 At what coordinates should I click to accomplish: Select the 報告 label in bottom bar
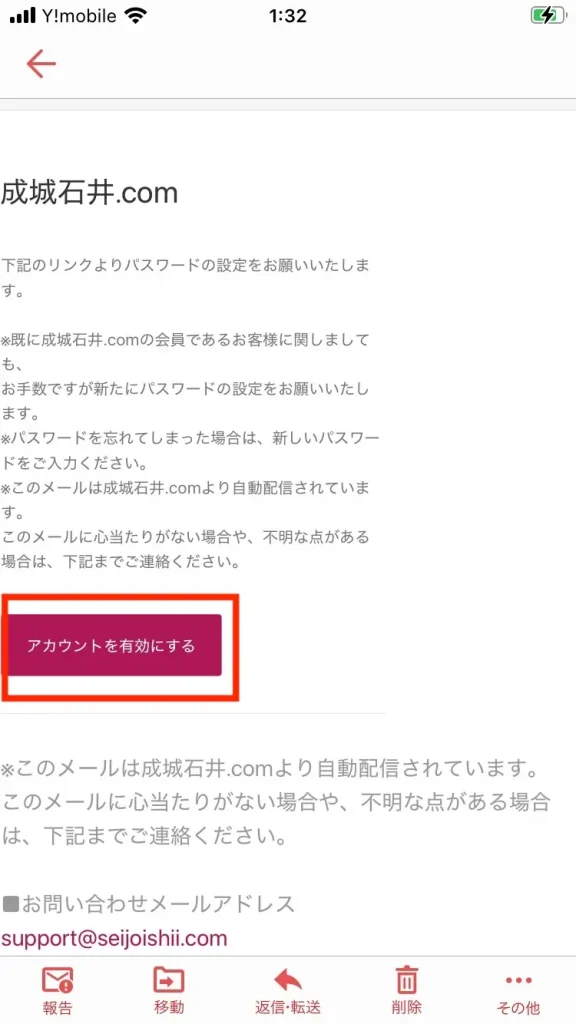(x=57, y=1008)
